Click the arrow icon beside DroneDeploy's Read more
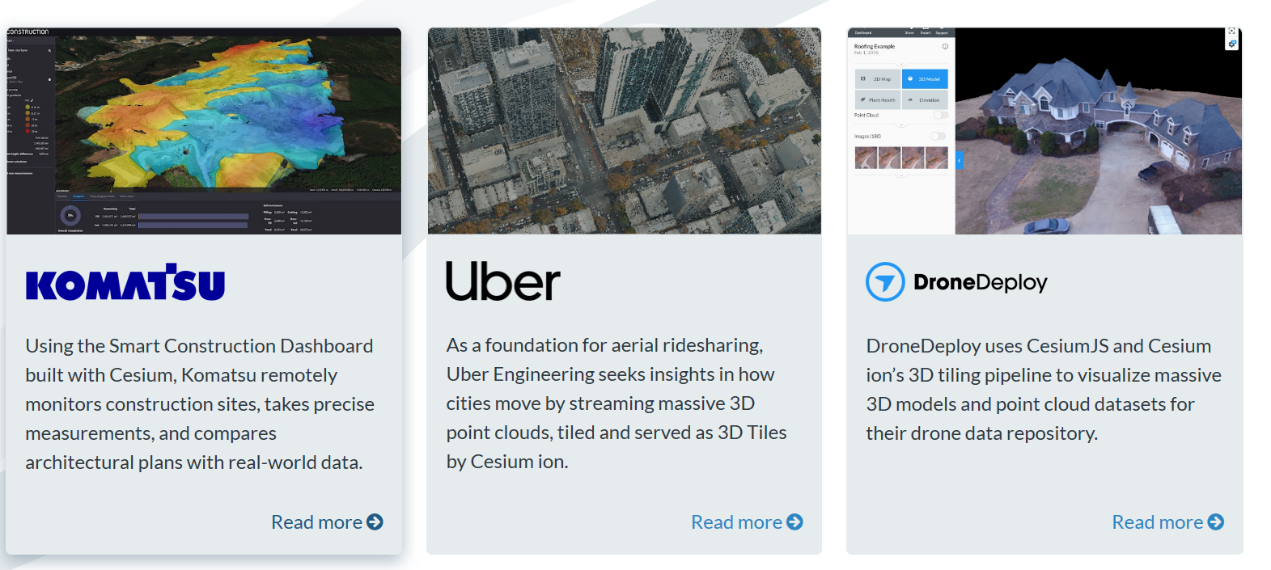Image resolution: width=1271 pixels, height=570 pixels. click(x=1216, y=522)
